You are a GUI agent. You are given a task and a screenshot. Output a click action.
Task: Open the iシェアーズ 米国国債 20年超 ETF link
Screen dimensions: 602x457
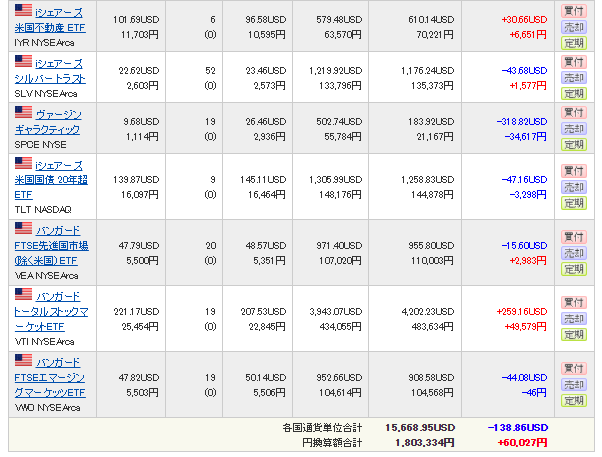tap(51, 180)
